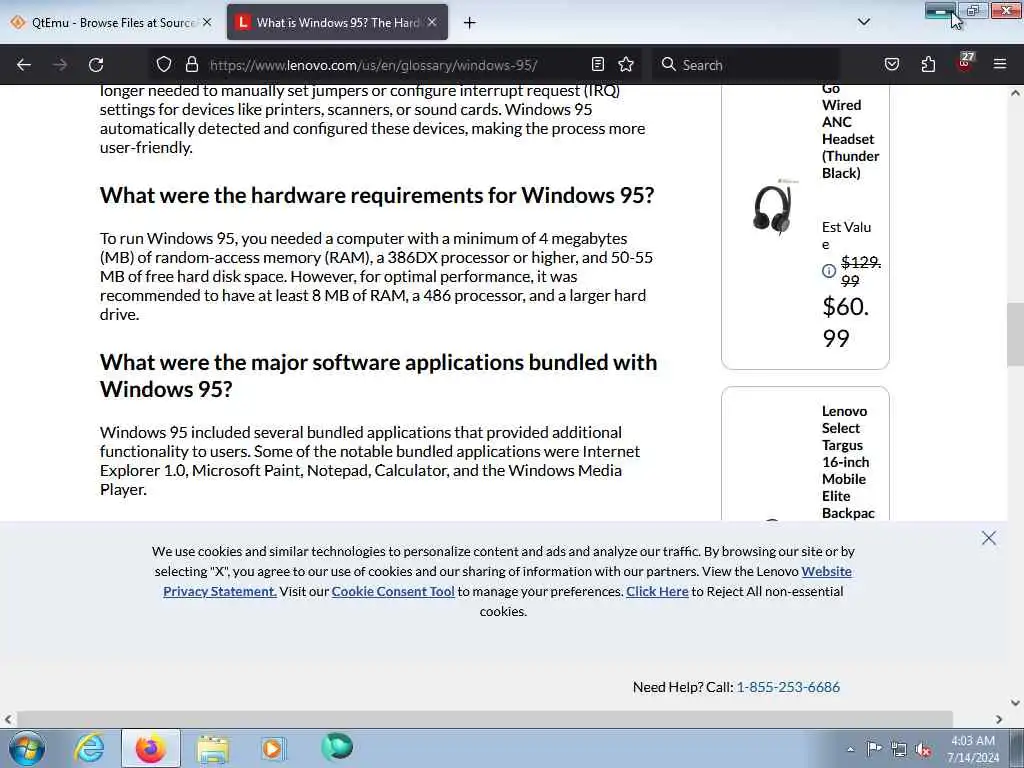Select the What is Windows 95 tab
Screen dimensions: 1024x768
(x=337, y=22)
